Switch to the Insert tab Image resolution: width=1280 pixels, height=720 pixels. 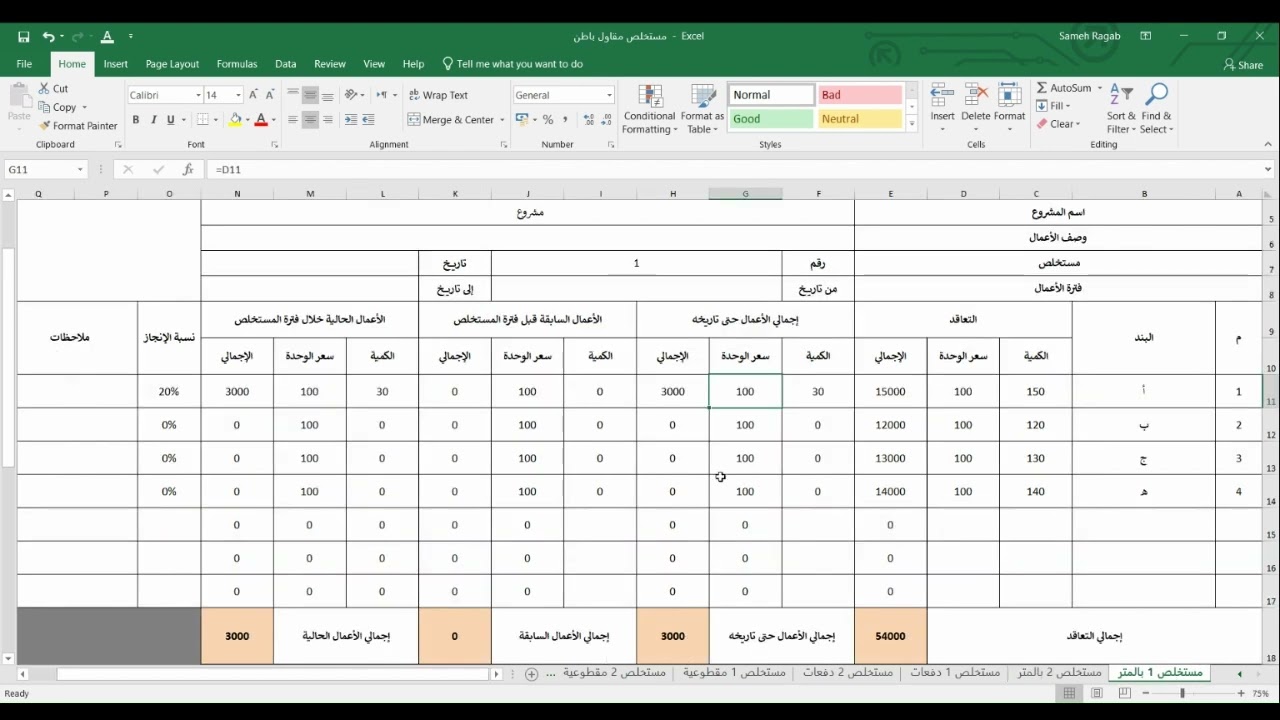click(x=116, y=64)
